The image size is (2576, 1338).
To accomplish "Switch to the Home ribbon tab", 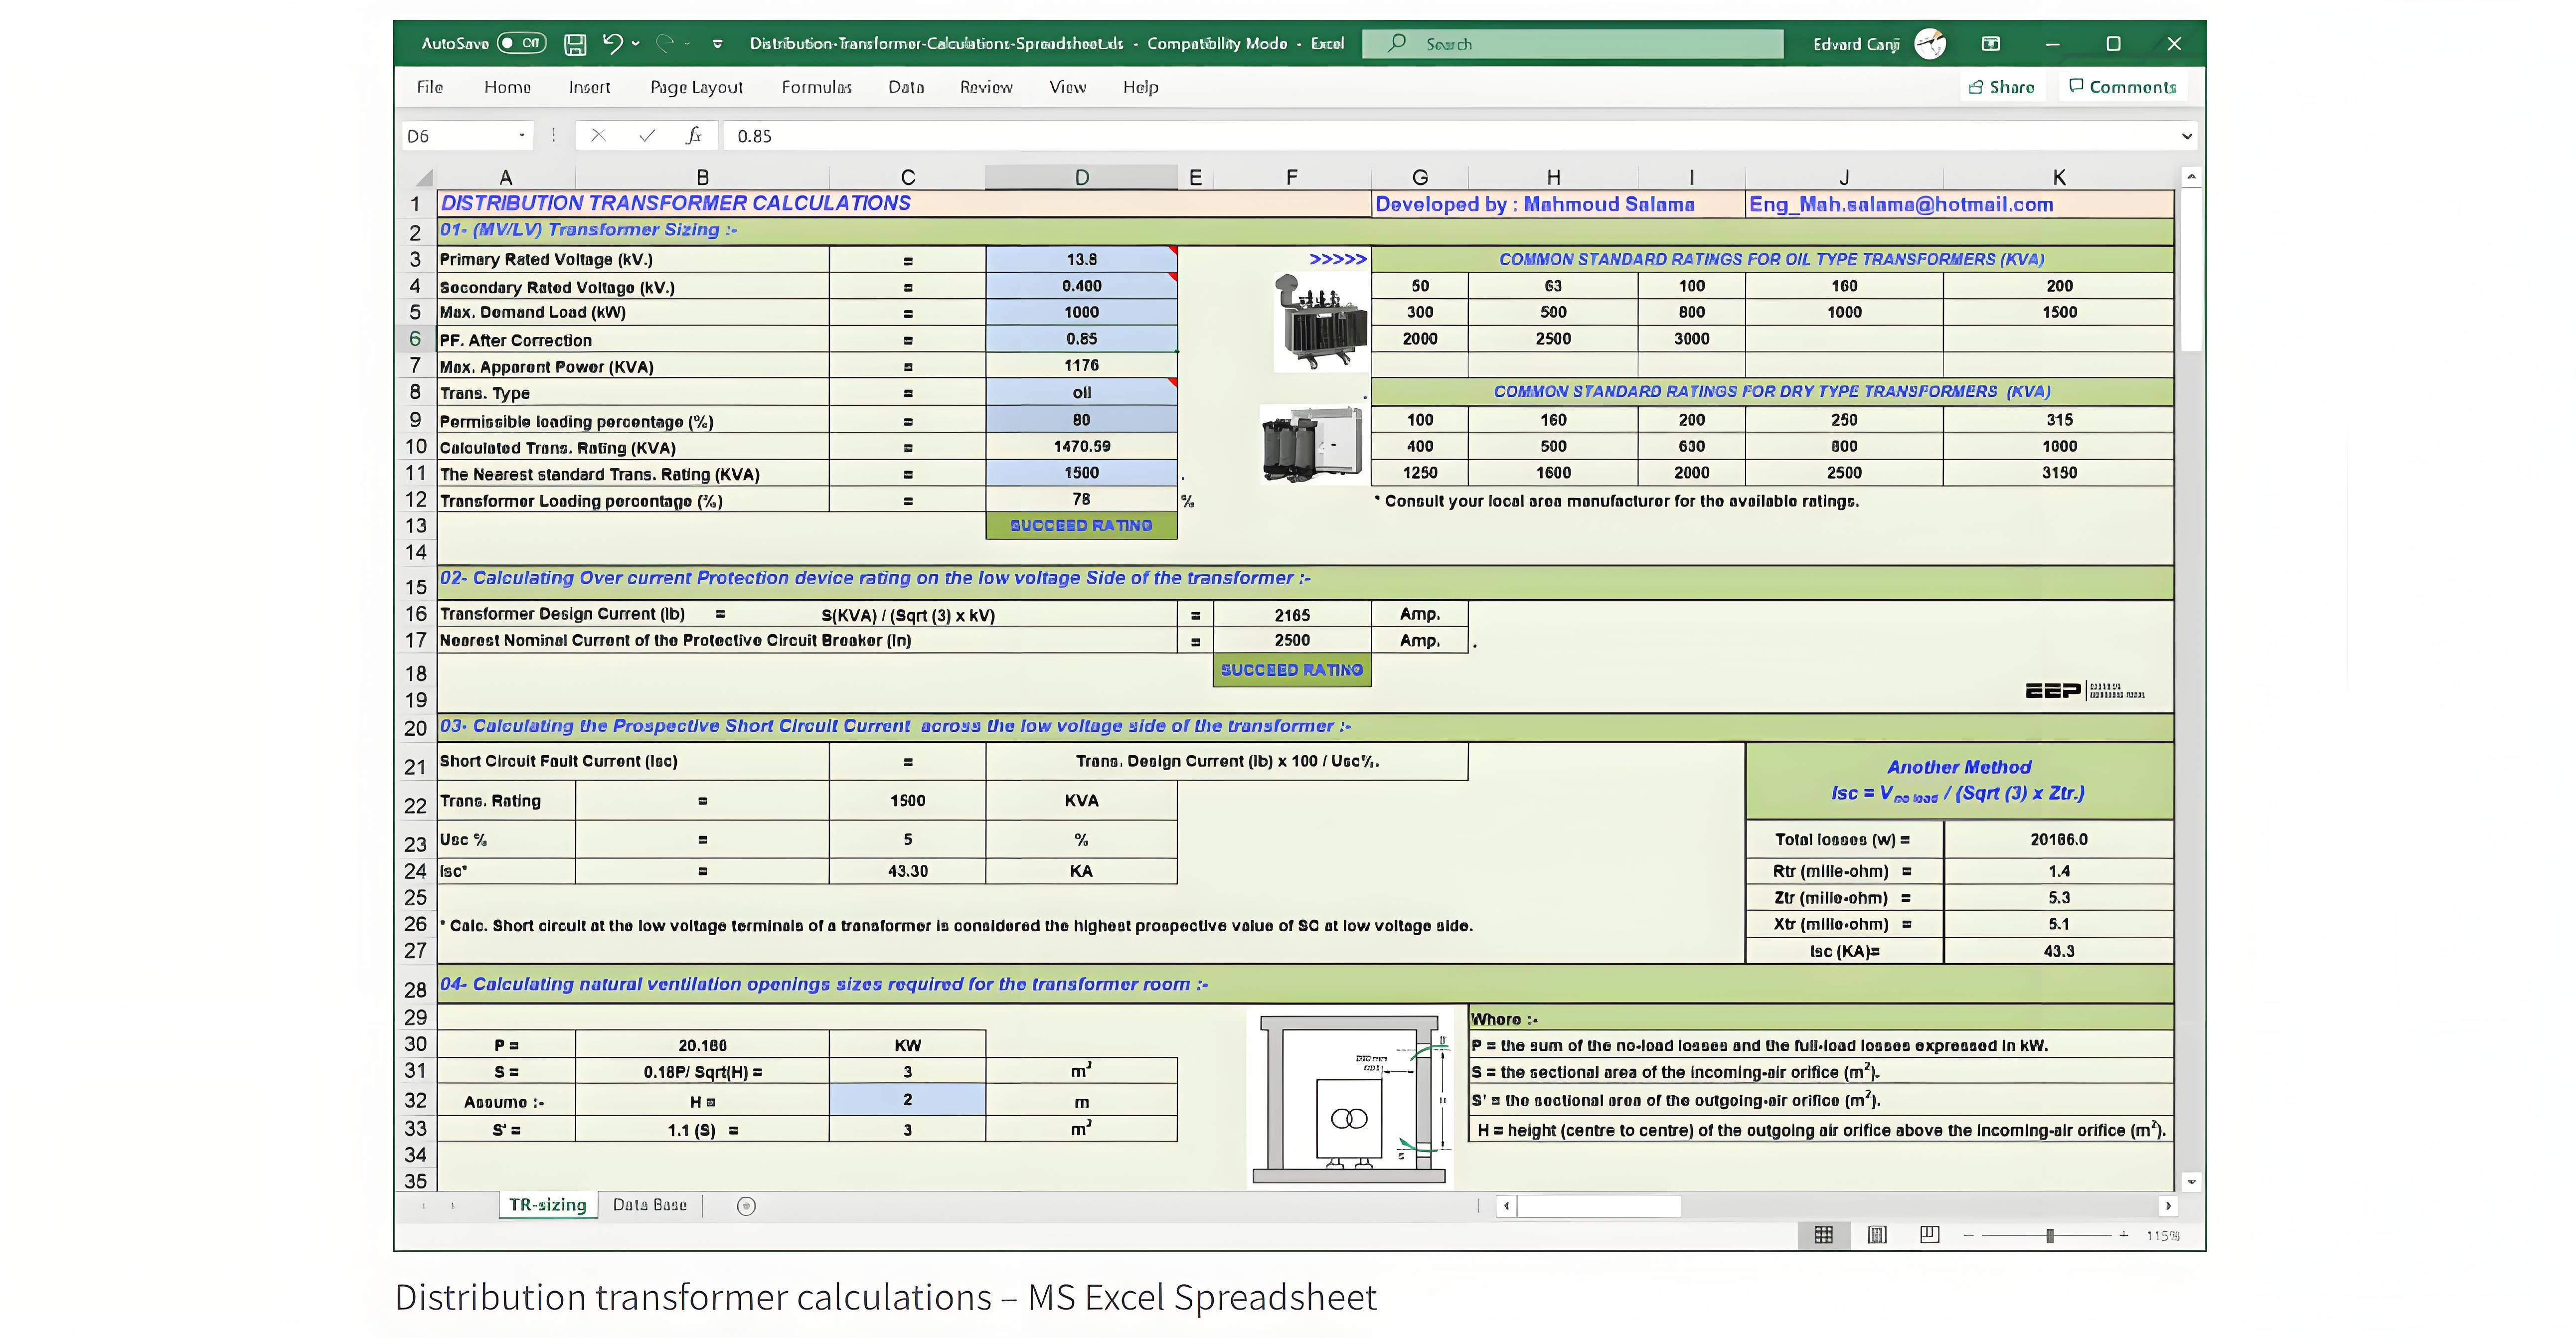I will pyautogui.click(x=508, y=87).
